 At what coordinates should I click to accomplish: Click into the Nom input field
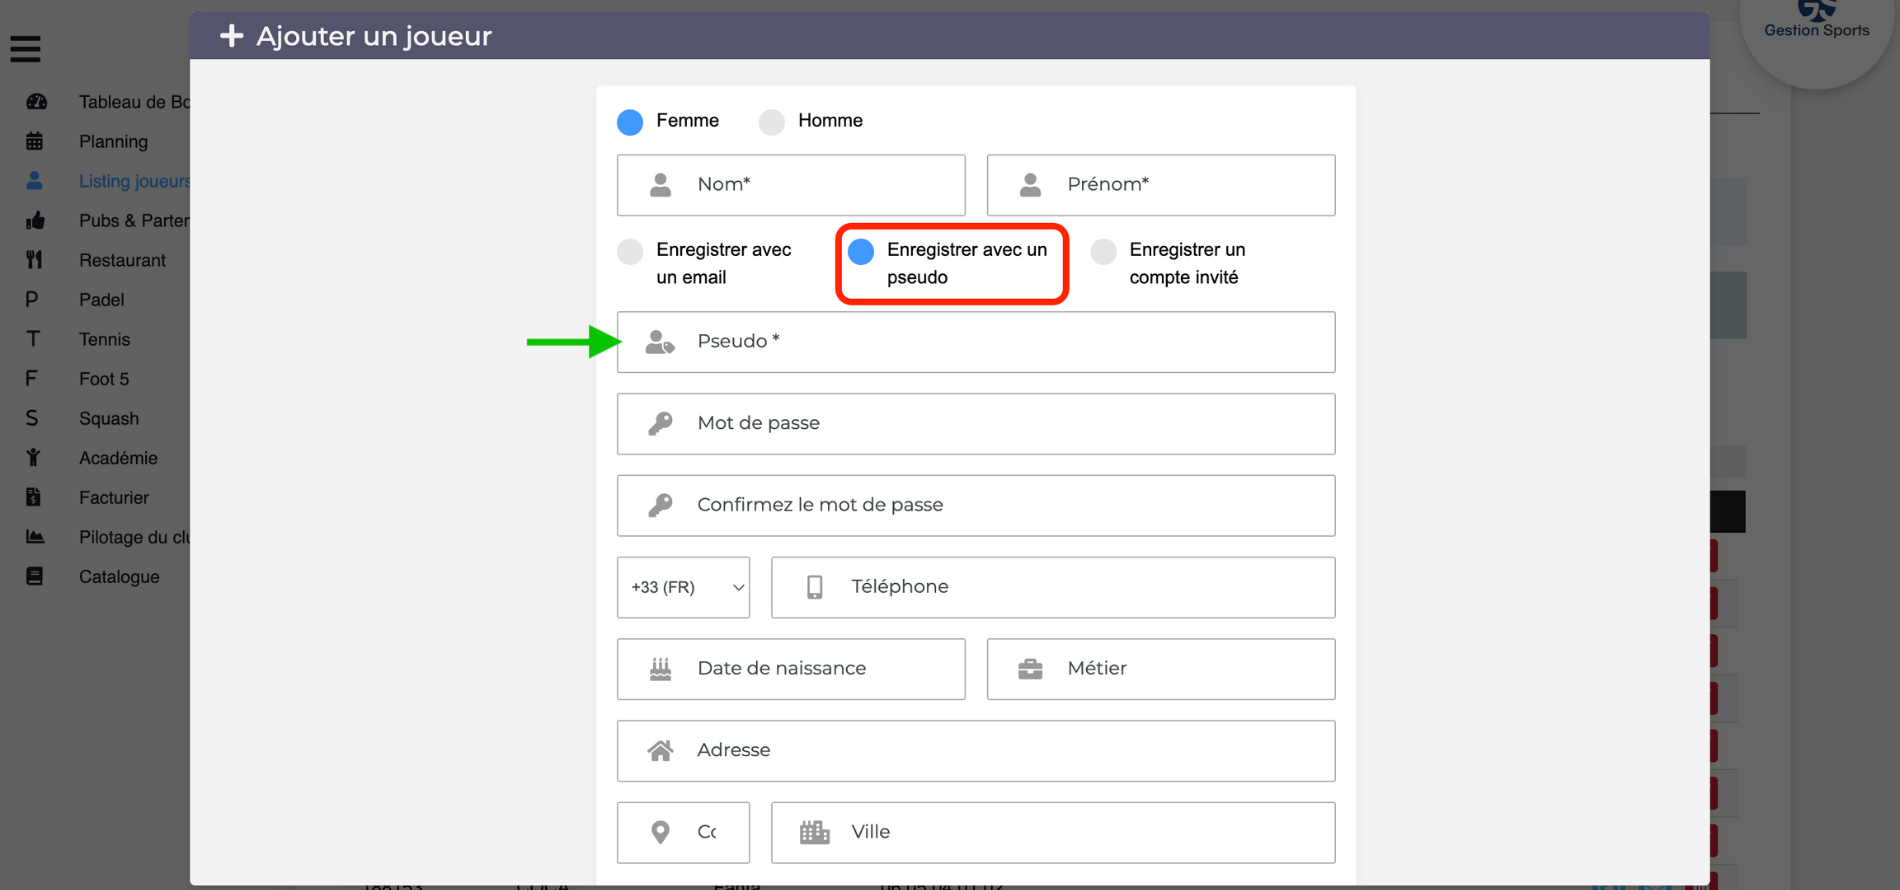[x=791, y=185]
